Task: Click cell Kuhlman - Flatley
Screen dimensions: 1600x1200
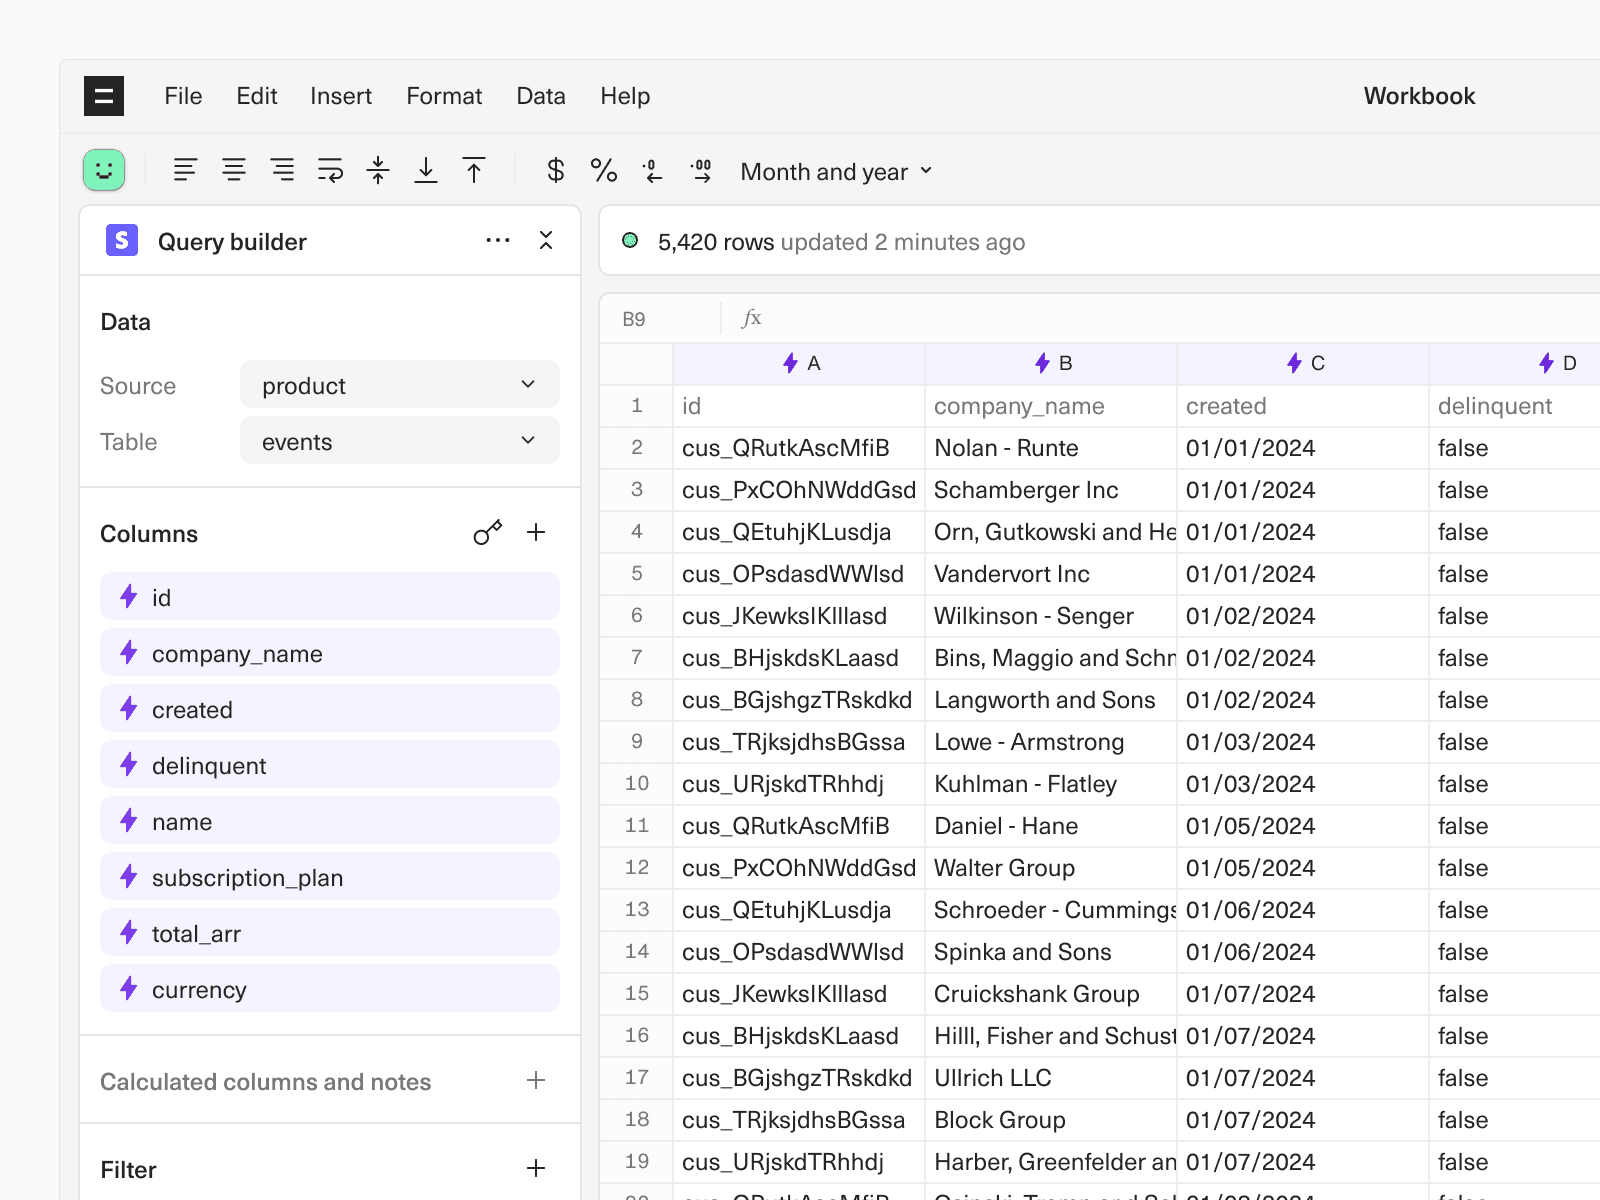Action: [1051, 783]
